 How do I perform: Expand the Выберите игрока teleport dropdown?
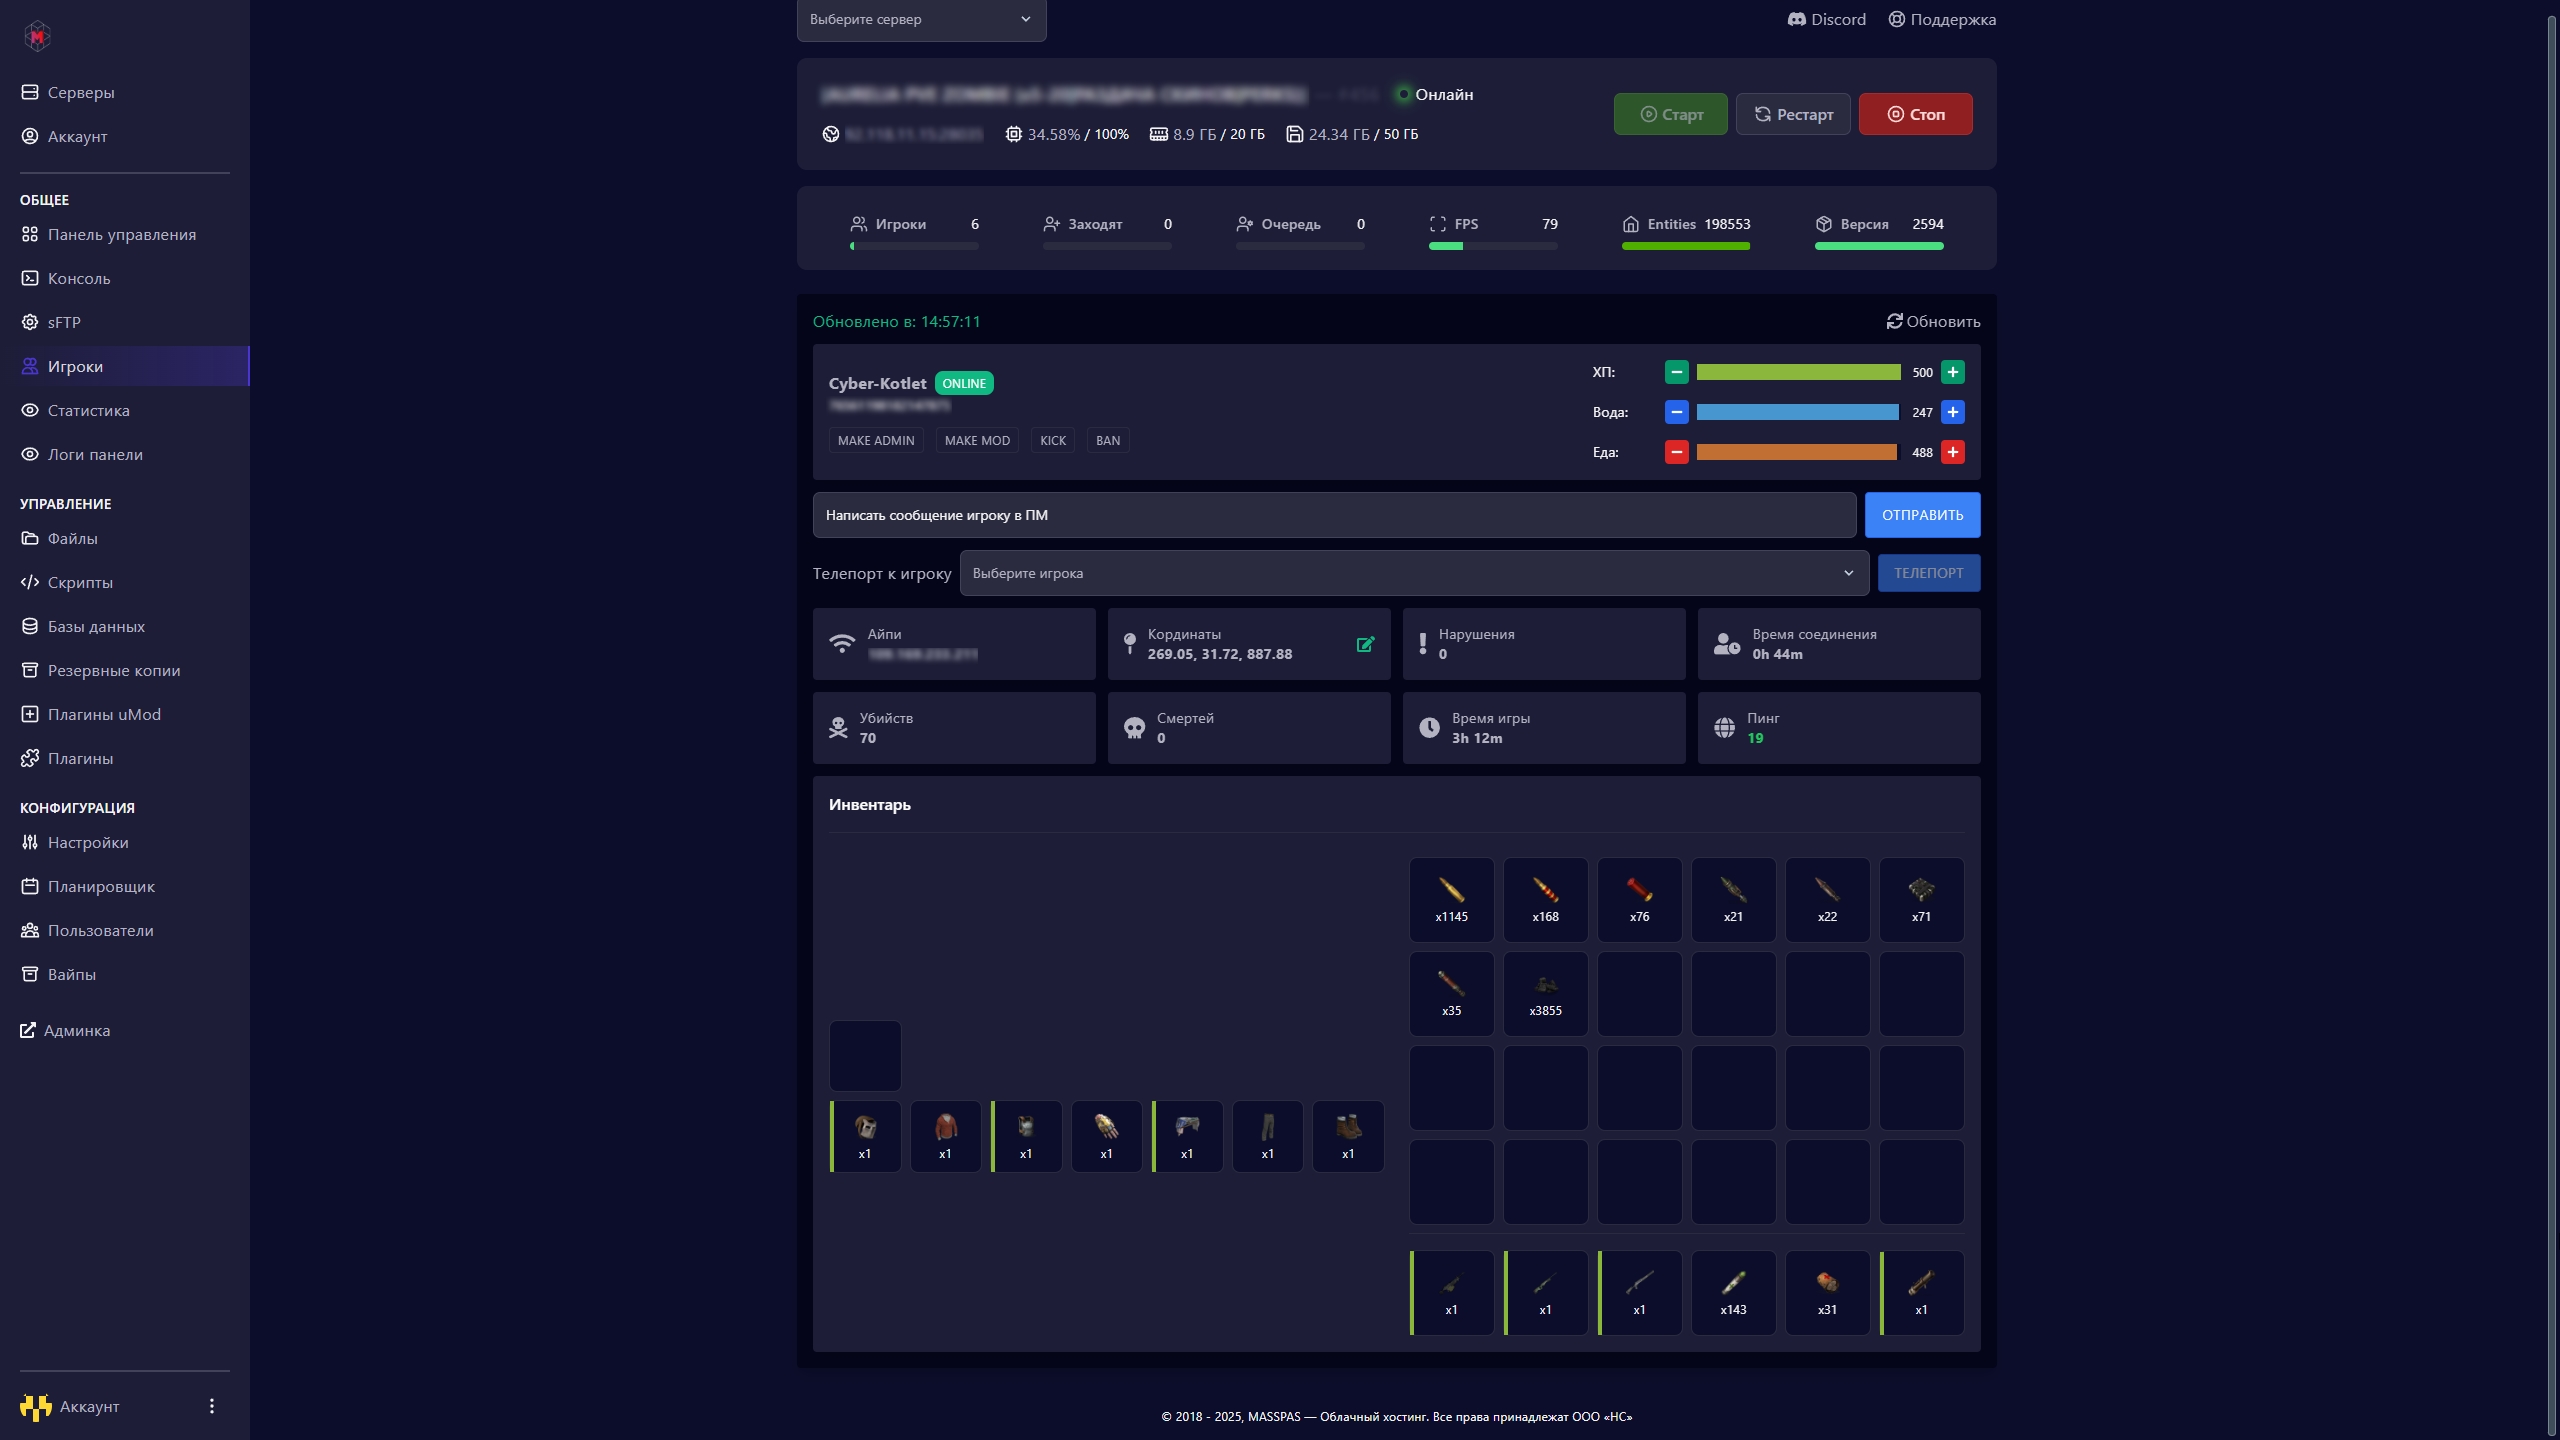pos(1413,573)
